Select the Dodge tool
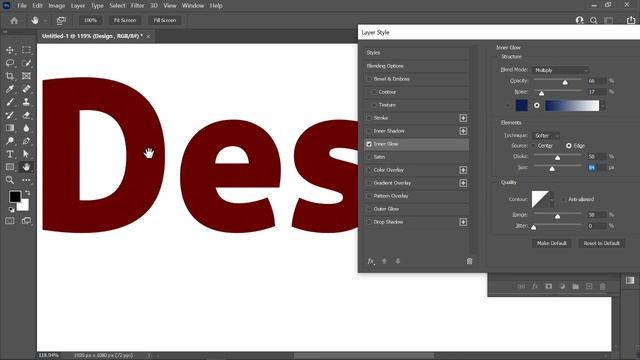The width and height of the screenshot is (640, 360). coord(10,141)
